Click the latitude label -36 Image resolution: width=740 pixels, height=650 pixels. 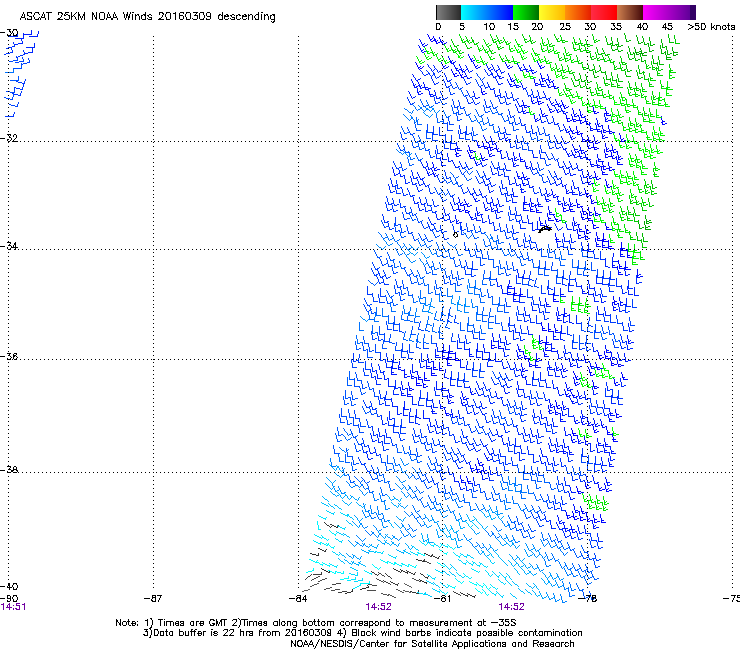pyautogui.click(x=9, y=356)
